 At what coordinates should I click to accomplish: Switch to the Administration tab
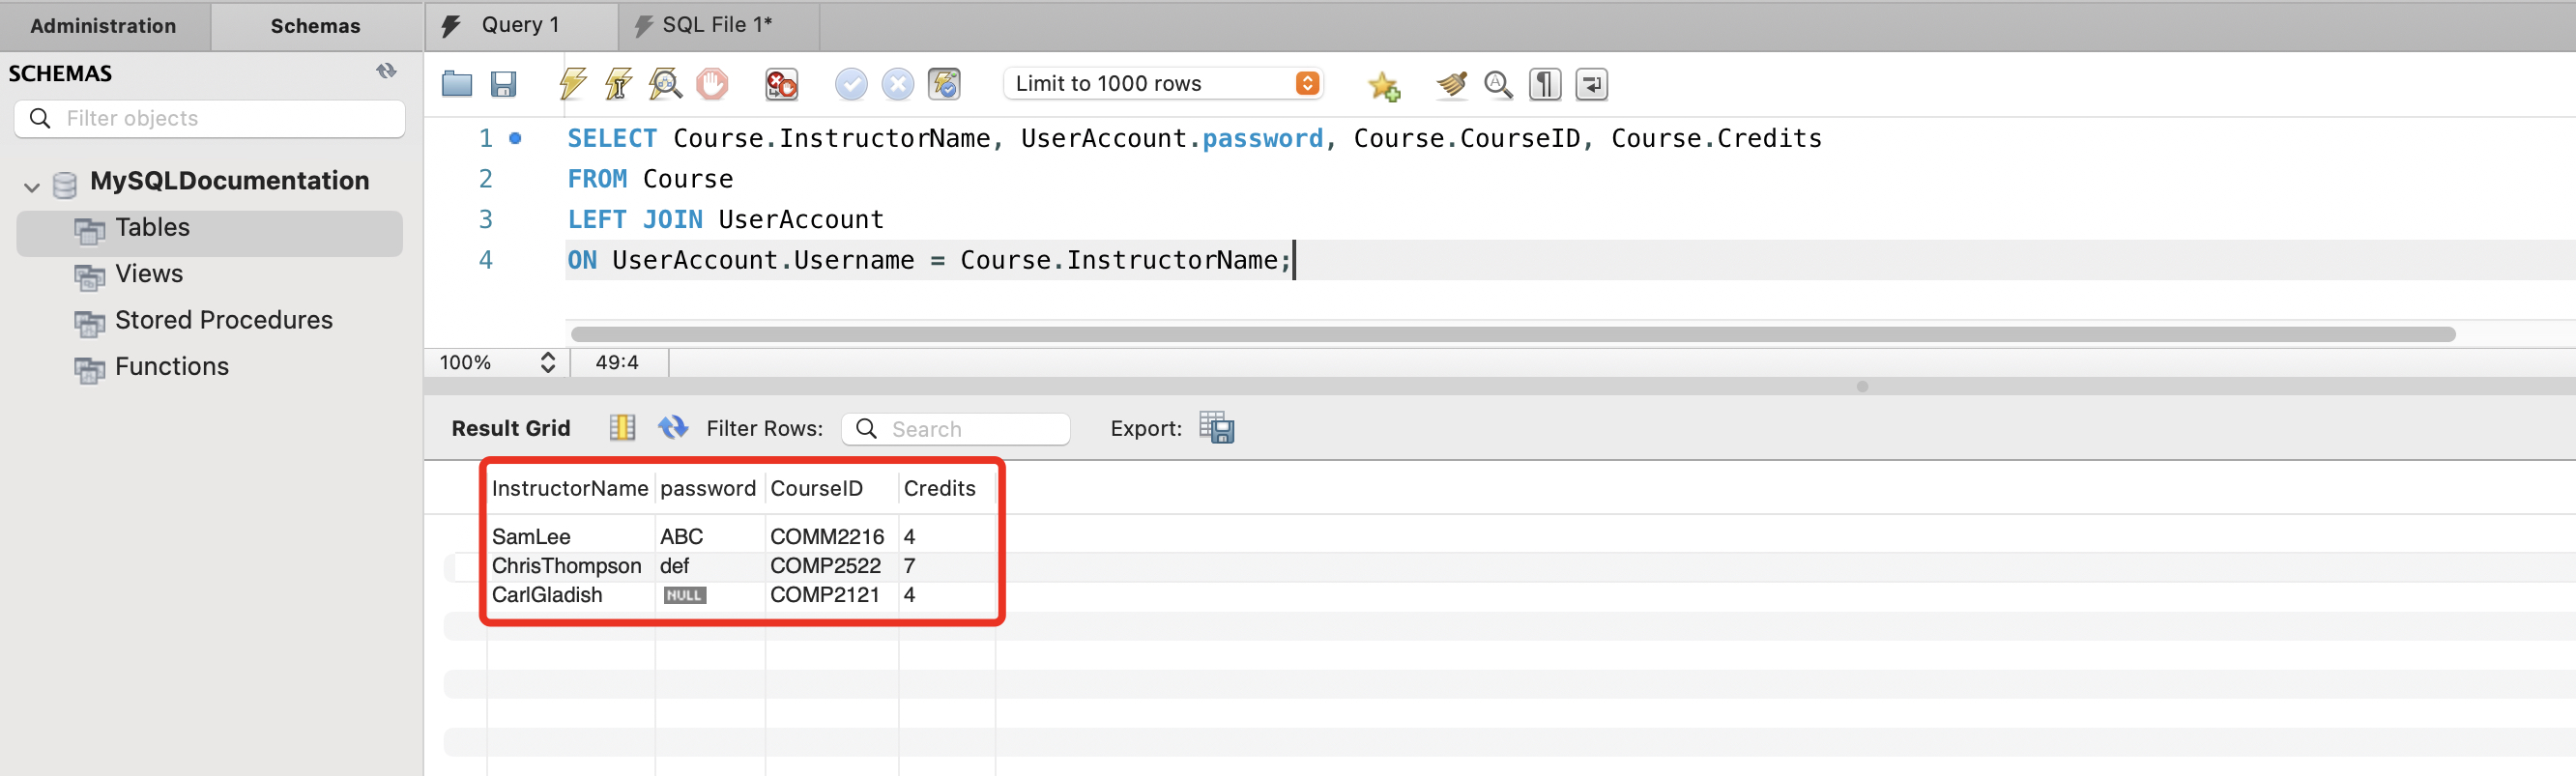pyautogui.click(x=103, y=26)
